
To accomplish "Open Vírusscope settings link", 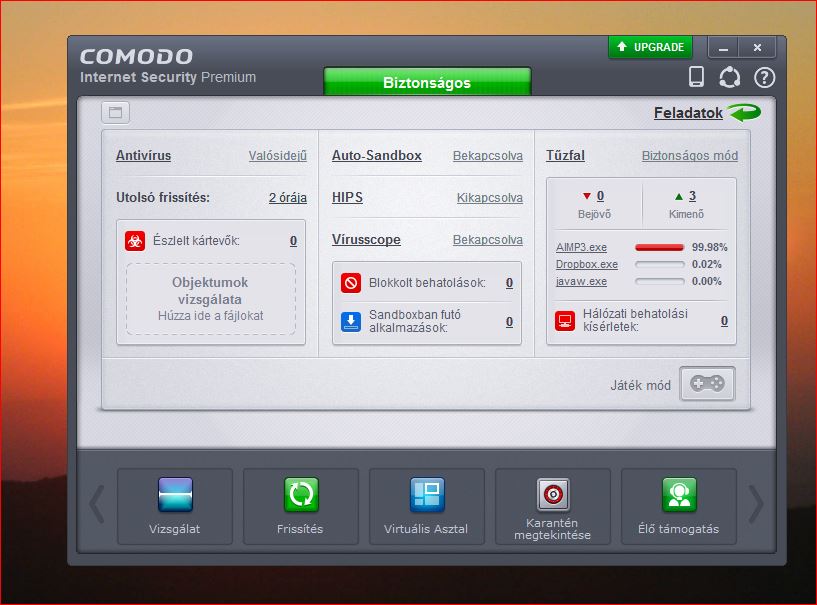I will click(366, 240).
